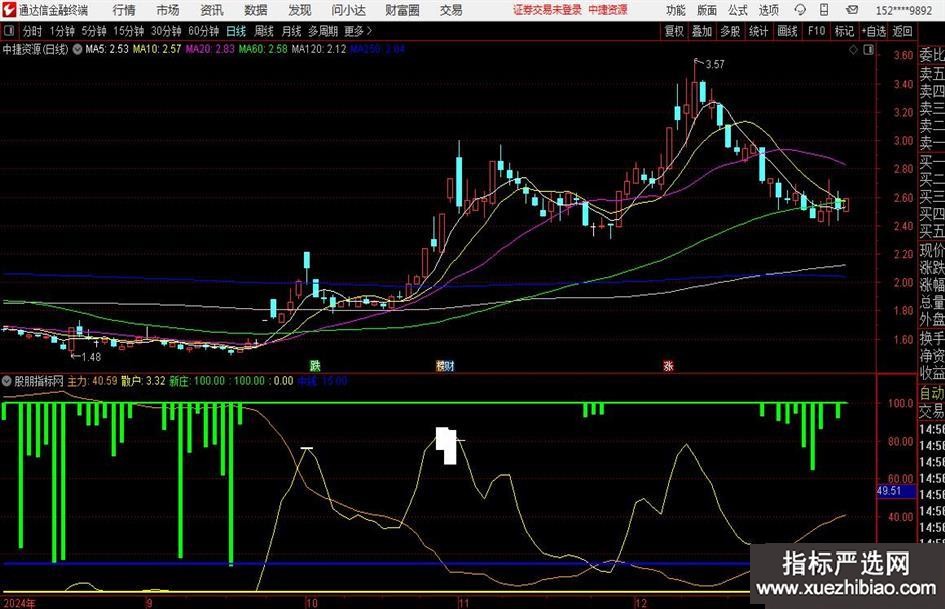Open the 市场 menu
Image resolution: width=945 pixels, height=609 pixels.
(168, 10)
